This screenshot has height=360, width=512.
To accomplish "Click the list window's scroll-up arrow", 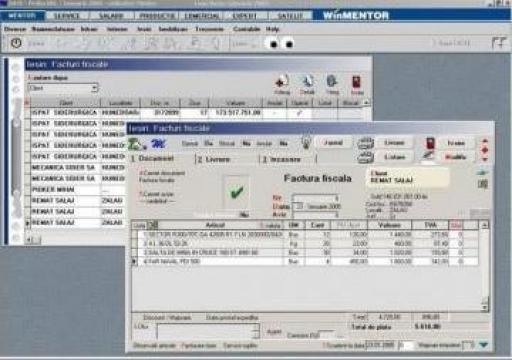I will tap(366, 103).
